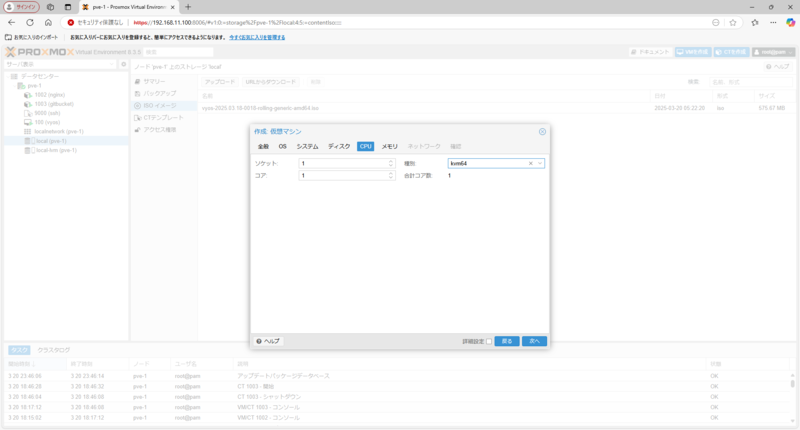
Task: Open the Copilot icon in Edge
Action: (790, 22)
